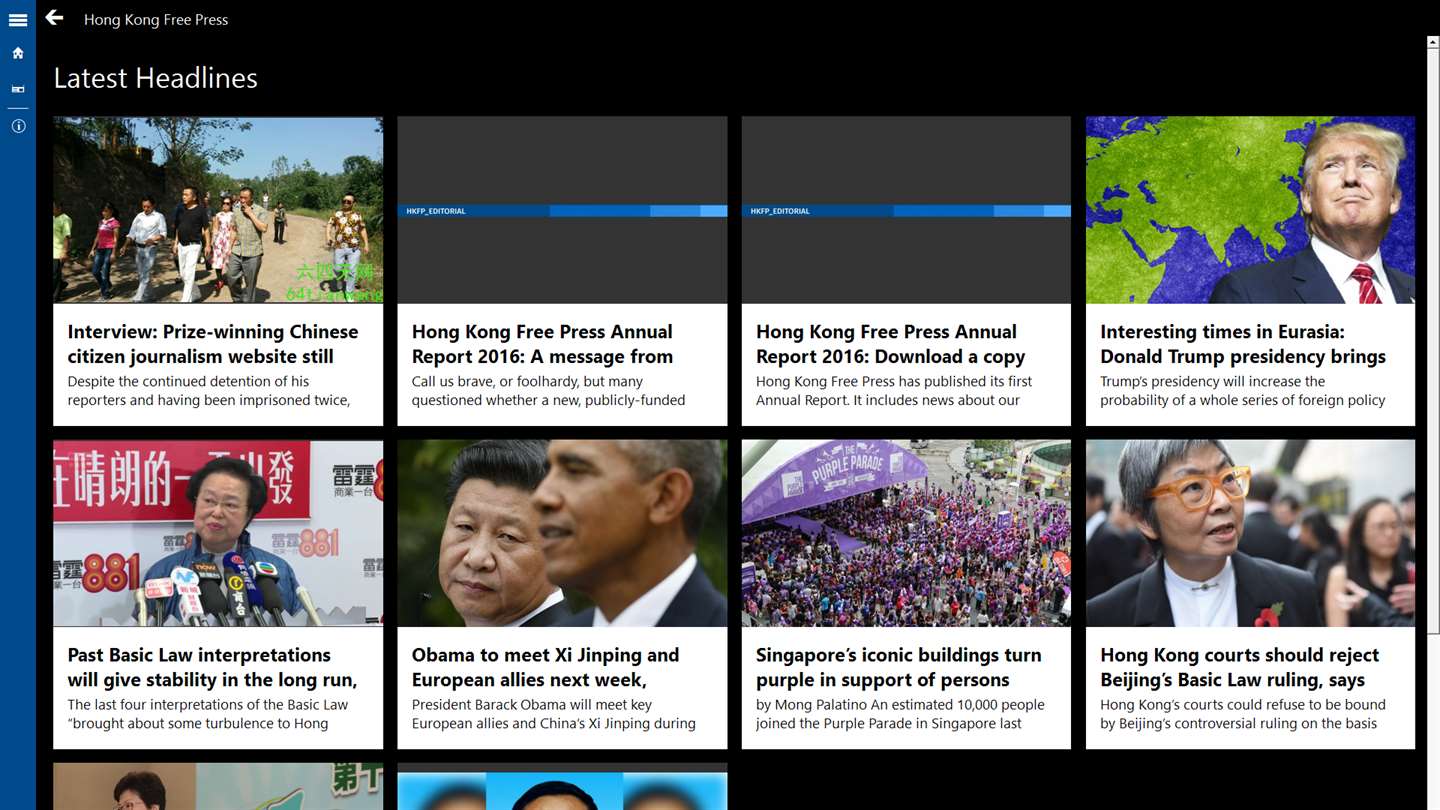Screen dimensions: 1440x810
Task: Click the scrollbar up arrow
Action: pyautogui.click(x=1433, y=42)
